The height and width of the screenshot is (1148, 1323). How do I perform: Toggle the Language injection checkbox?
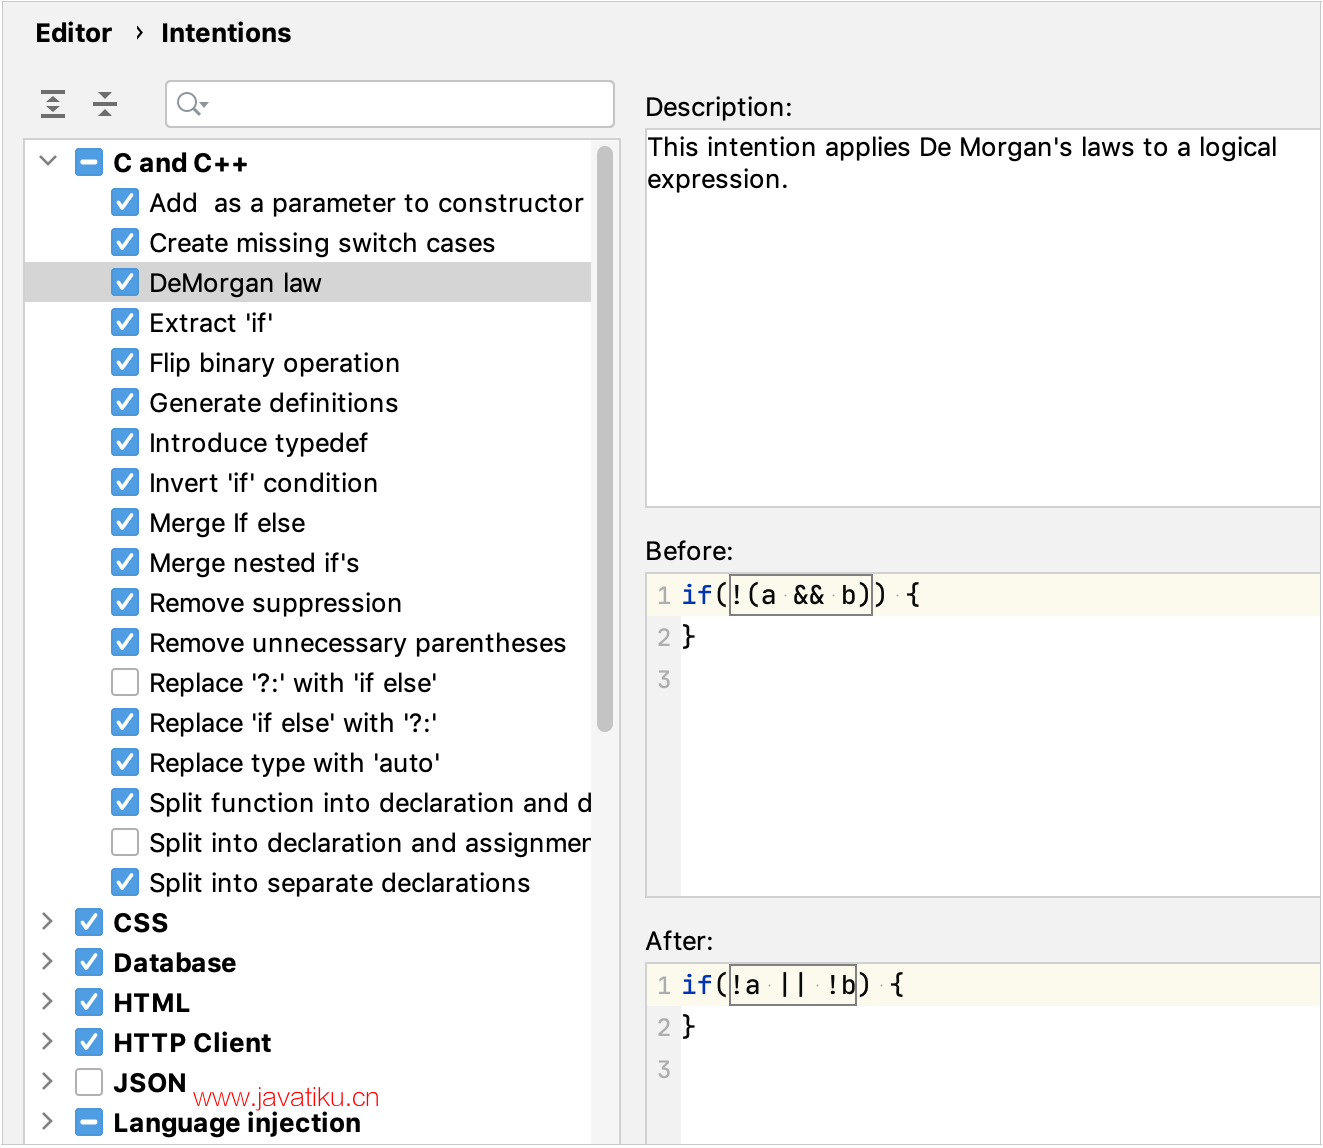(x=89, y=1122)
